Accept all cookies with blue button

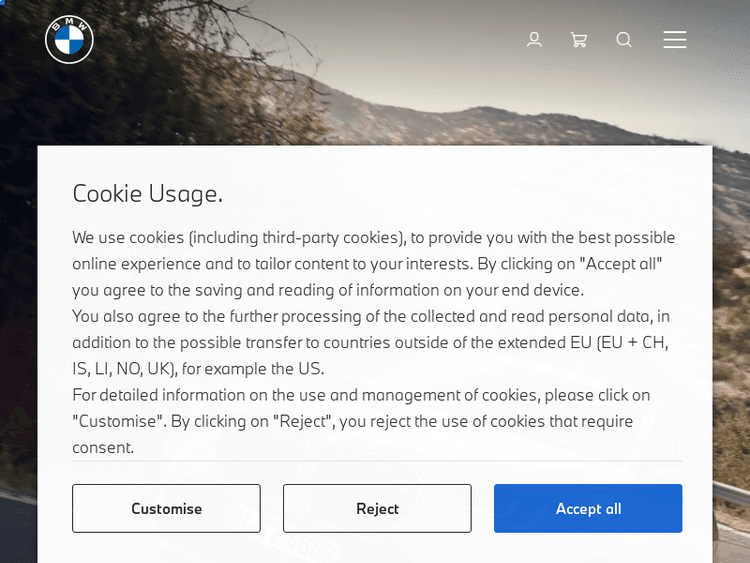588,508
